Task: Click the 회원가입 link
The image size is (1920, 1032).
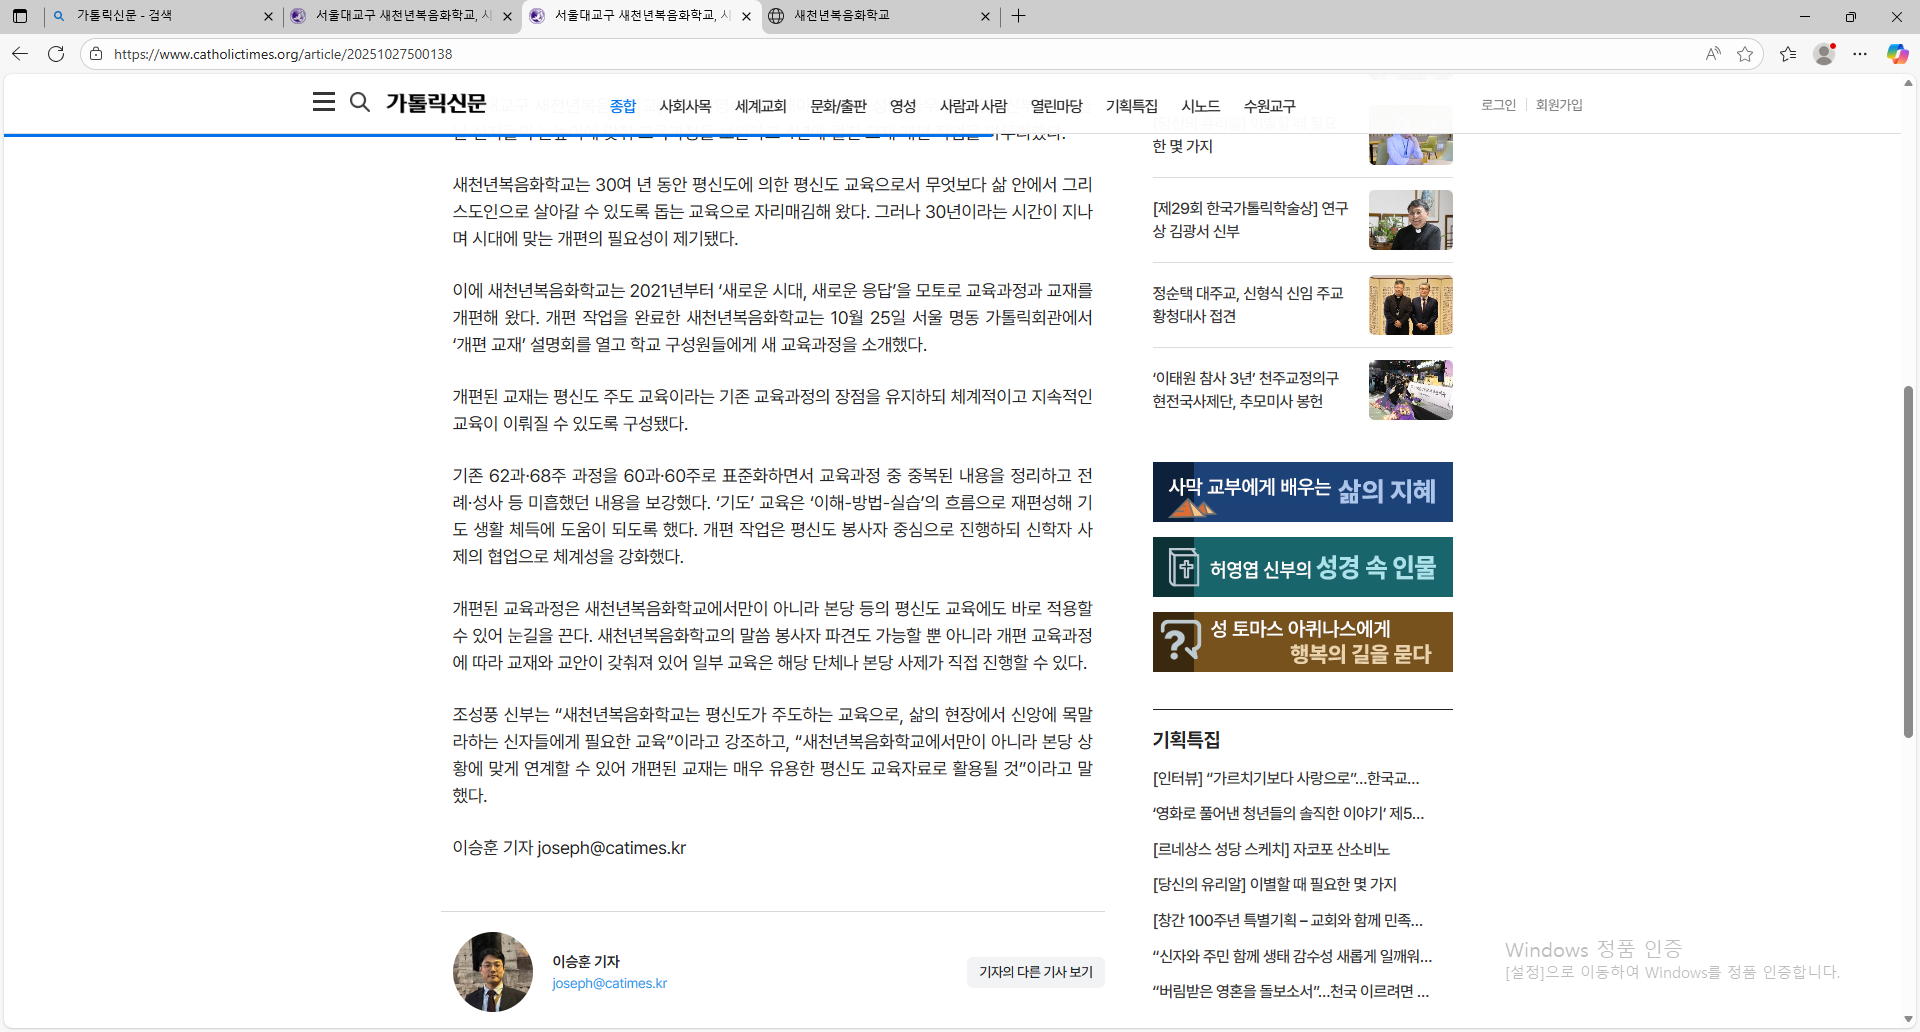Action: click(1559, 105)
